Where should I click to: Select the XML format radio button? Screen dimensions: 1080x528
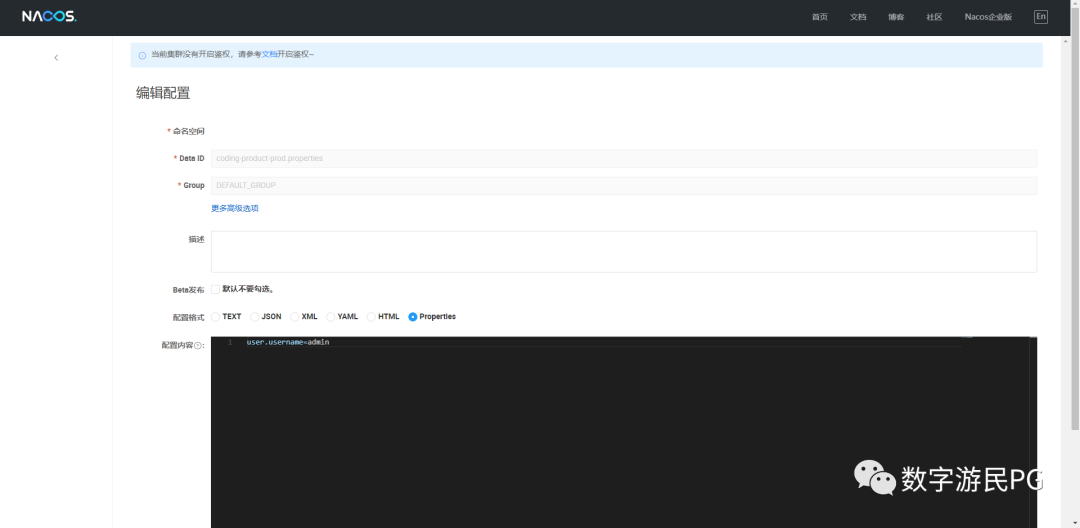(295, 317)
